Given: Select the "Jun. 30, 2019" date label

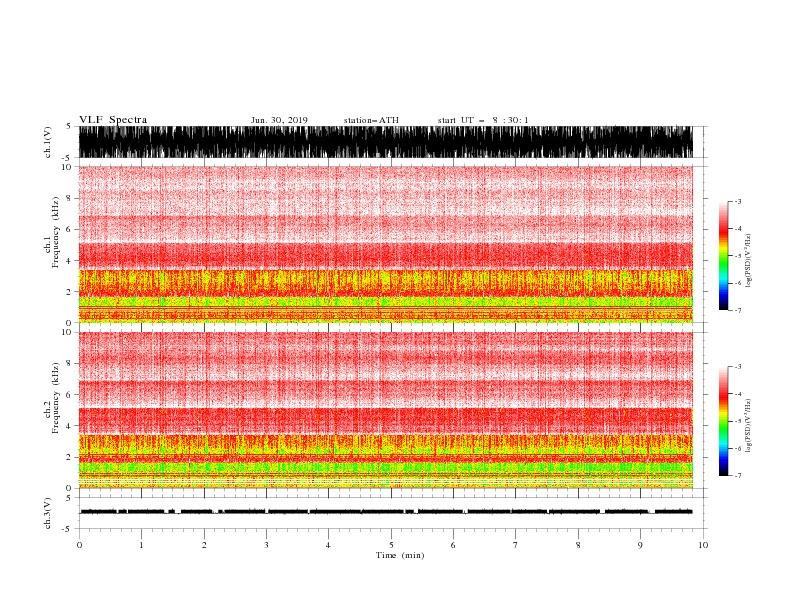Looking at the screenshot, I should (x=279, y=120).
